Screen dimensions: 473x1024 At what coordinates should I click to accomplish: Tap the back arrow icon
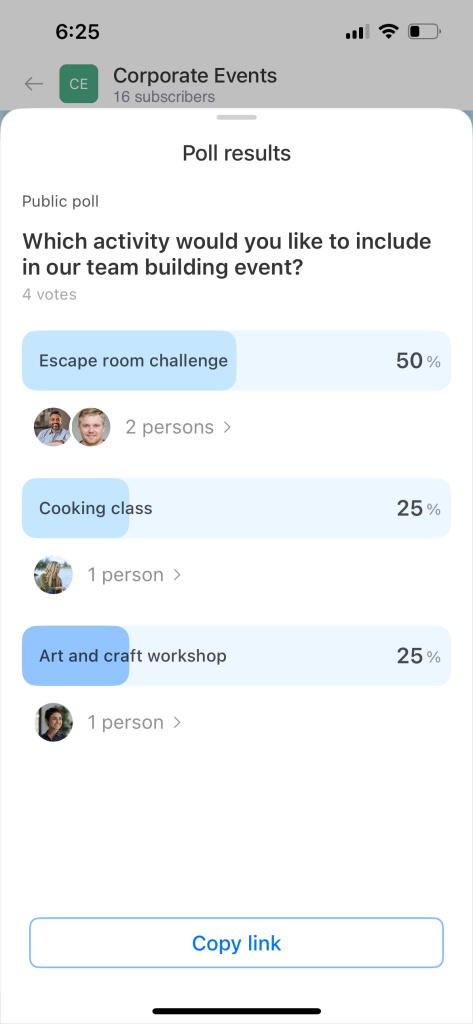pos(33,84)
